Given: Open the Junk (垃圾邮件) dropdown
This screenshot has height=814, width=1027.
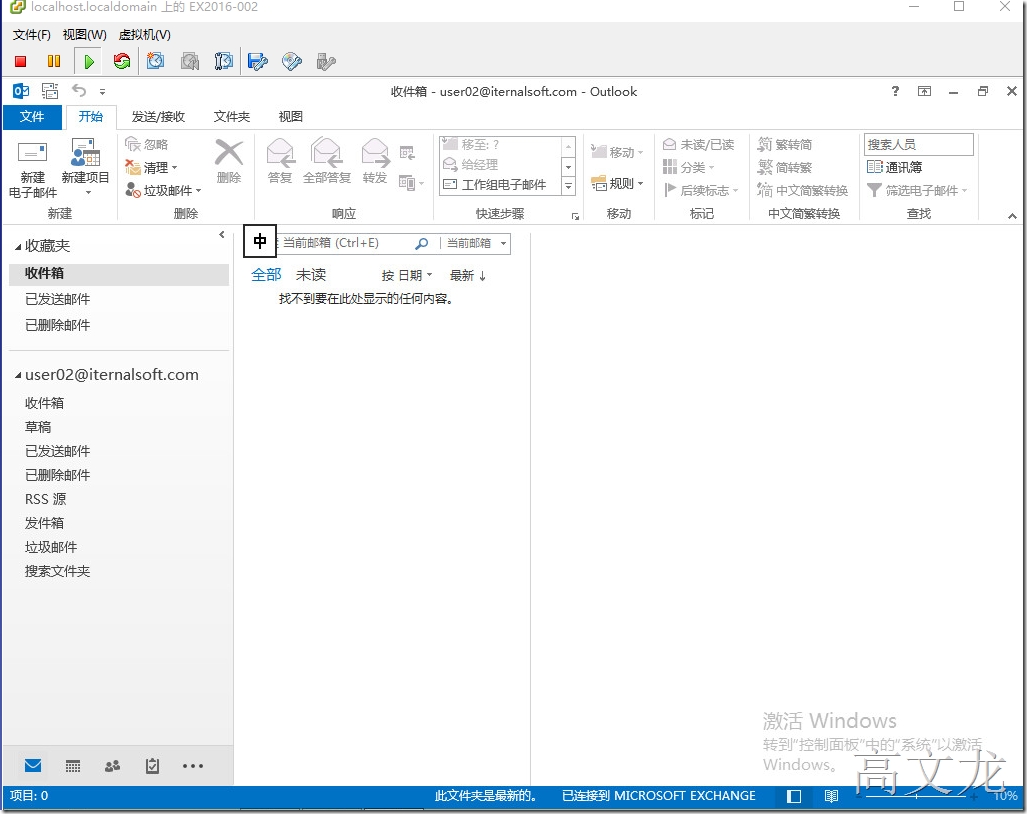Looking at the screenshot, I should [163, 191].
